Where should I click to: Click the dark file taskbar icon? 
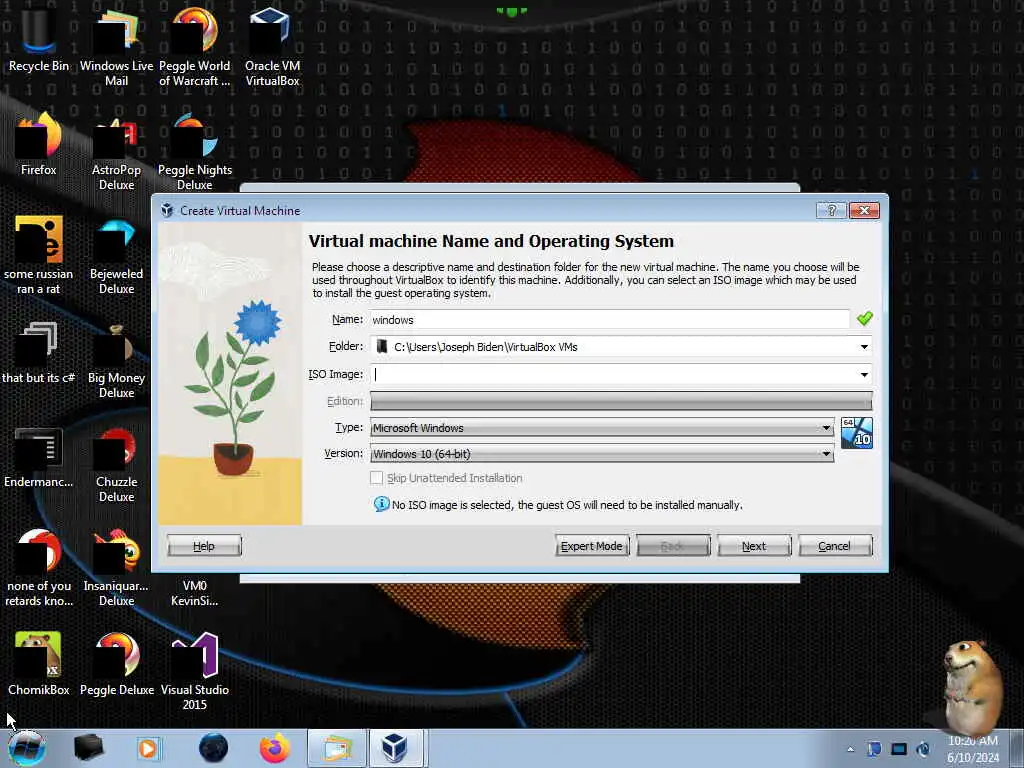coord(88,748)
